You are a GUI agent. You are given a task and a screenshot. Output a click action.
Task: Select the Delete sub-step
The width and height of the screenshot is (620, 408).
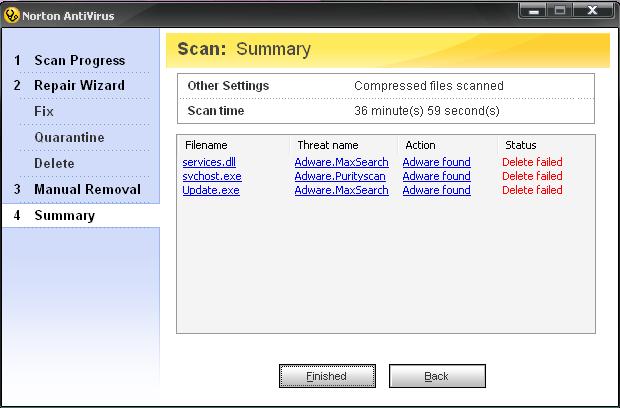(54, 164)
